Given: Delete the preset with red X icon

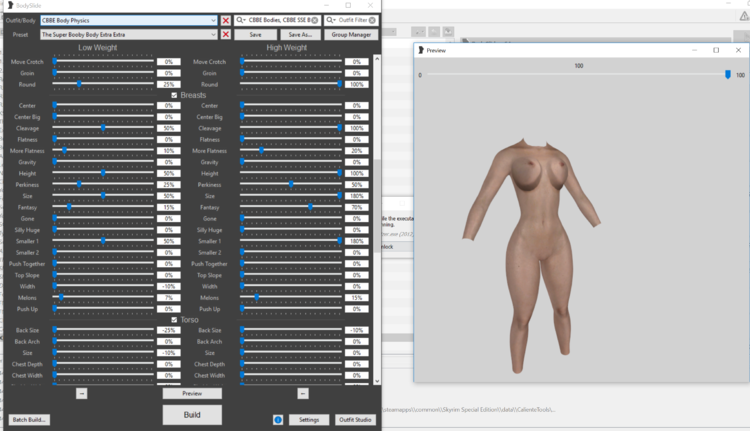Looking at the screenshot, I should coord(225,34).
